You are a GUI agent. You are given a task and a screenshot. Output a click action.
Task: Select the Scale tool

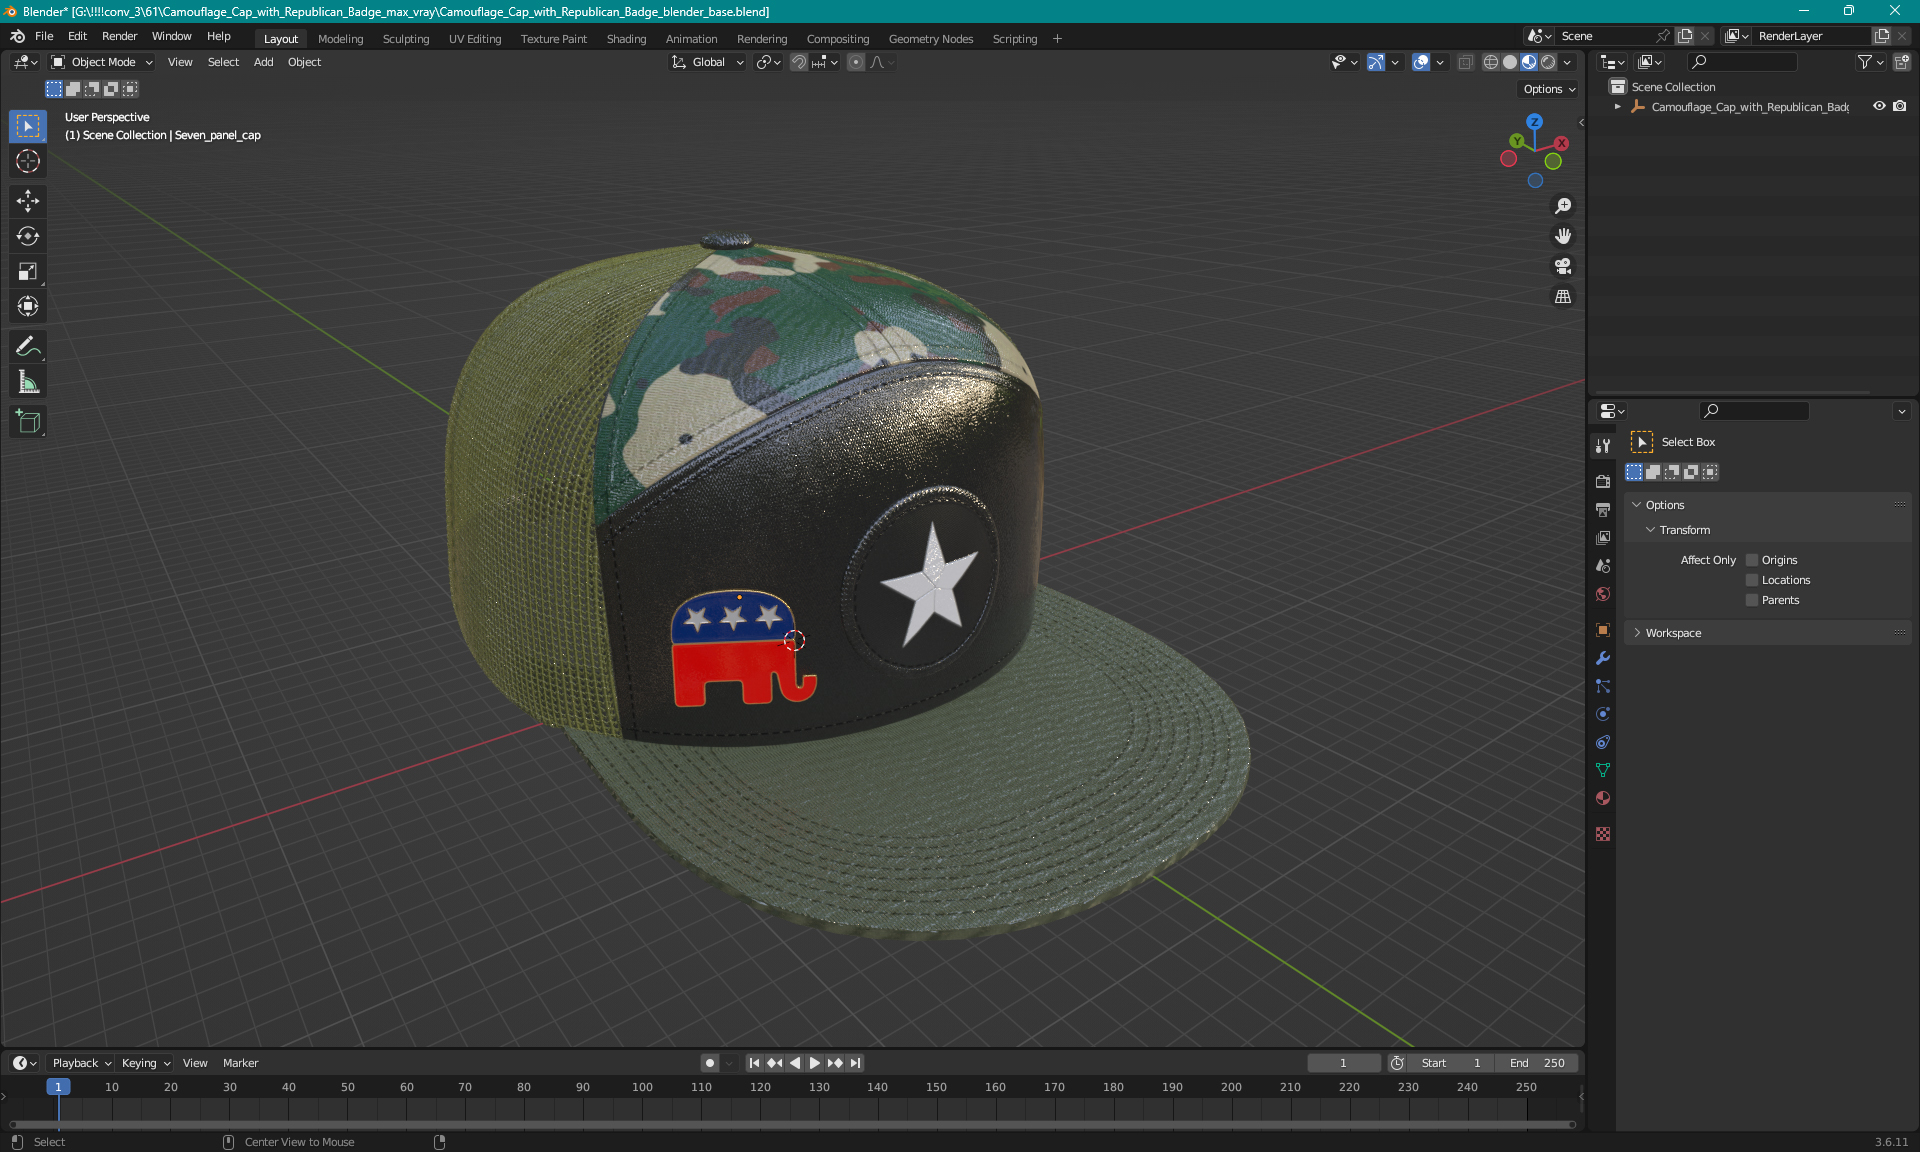[28, 271]
